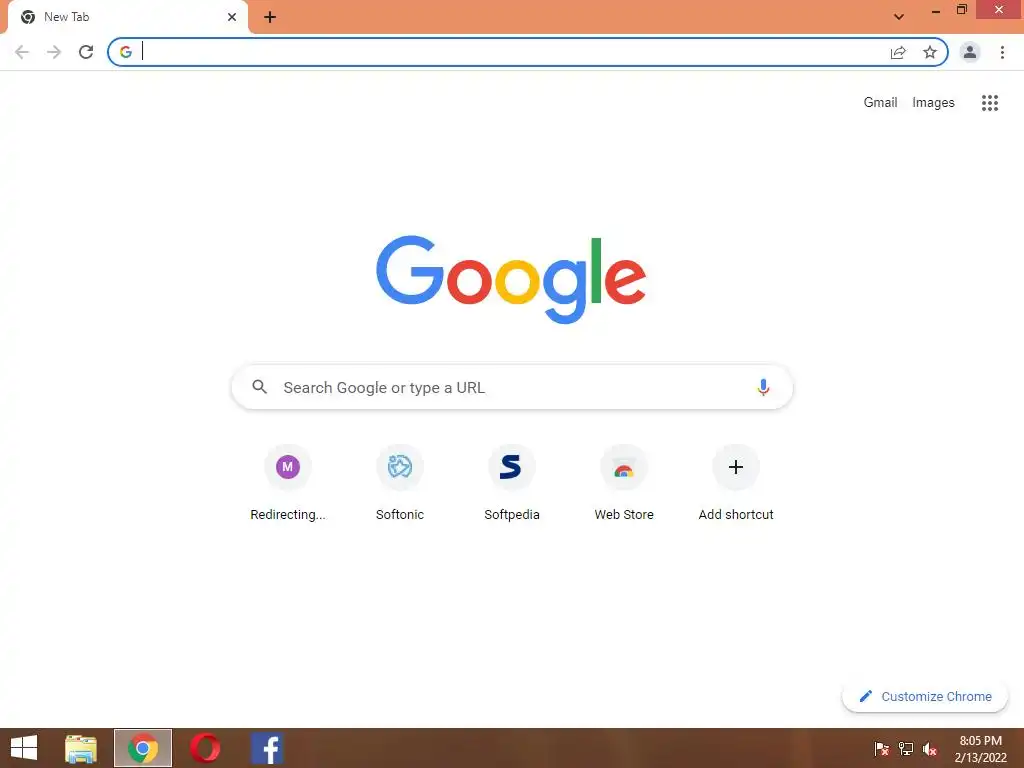1024x768 pixels.
Task: Open Facebook from the taskbar
Action: coord(267,748)
